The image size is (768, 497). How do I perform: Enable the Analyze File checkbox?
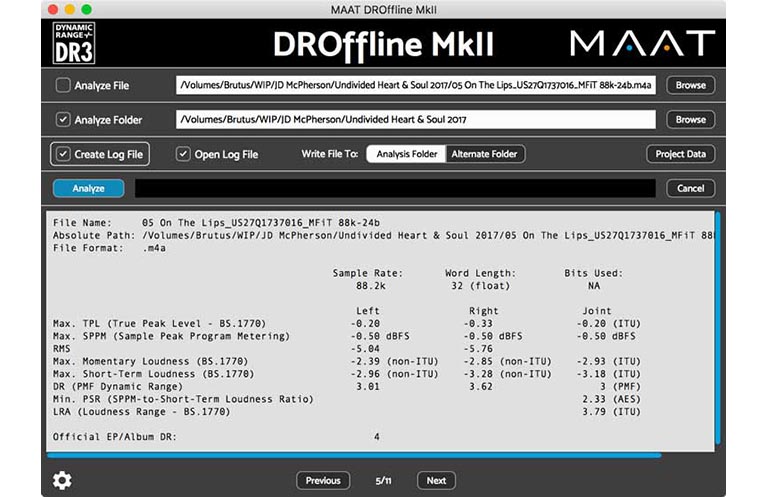coord(63,85)
